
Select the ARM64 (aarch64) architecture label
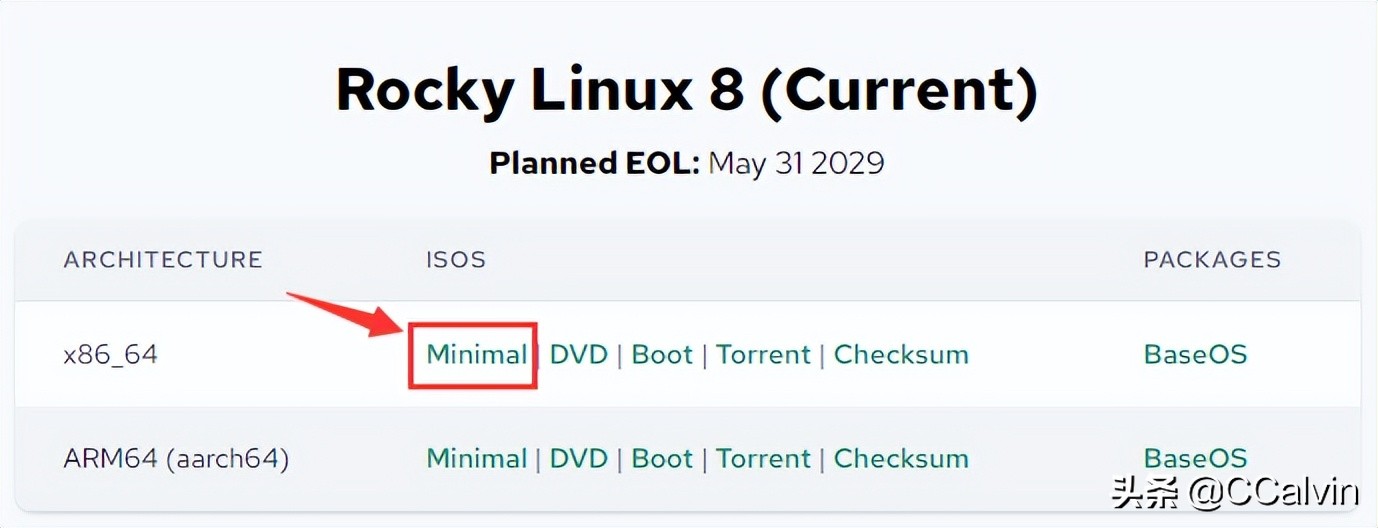tap(176, 459)
